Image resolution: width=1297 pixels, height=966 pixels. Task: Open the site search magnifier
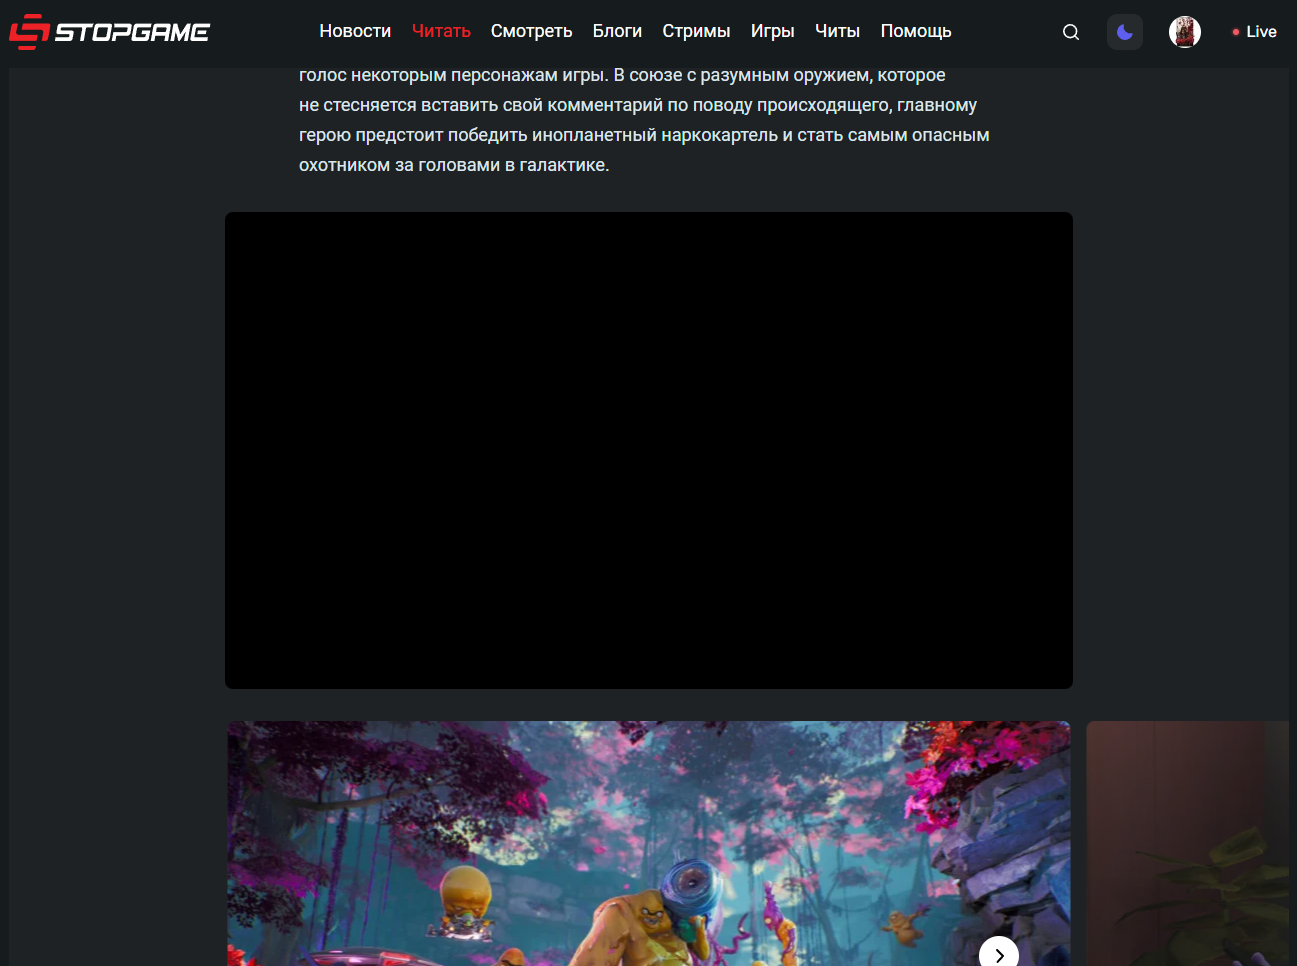[1071, 32]
